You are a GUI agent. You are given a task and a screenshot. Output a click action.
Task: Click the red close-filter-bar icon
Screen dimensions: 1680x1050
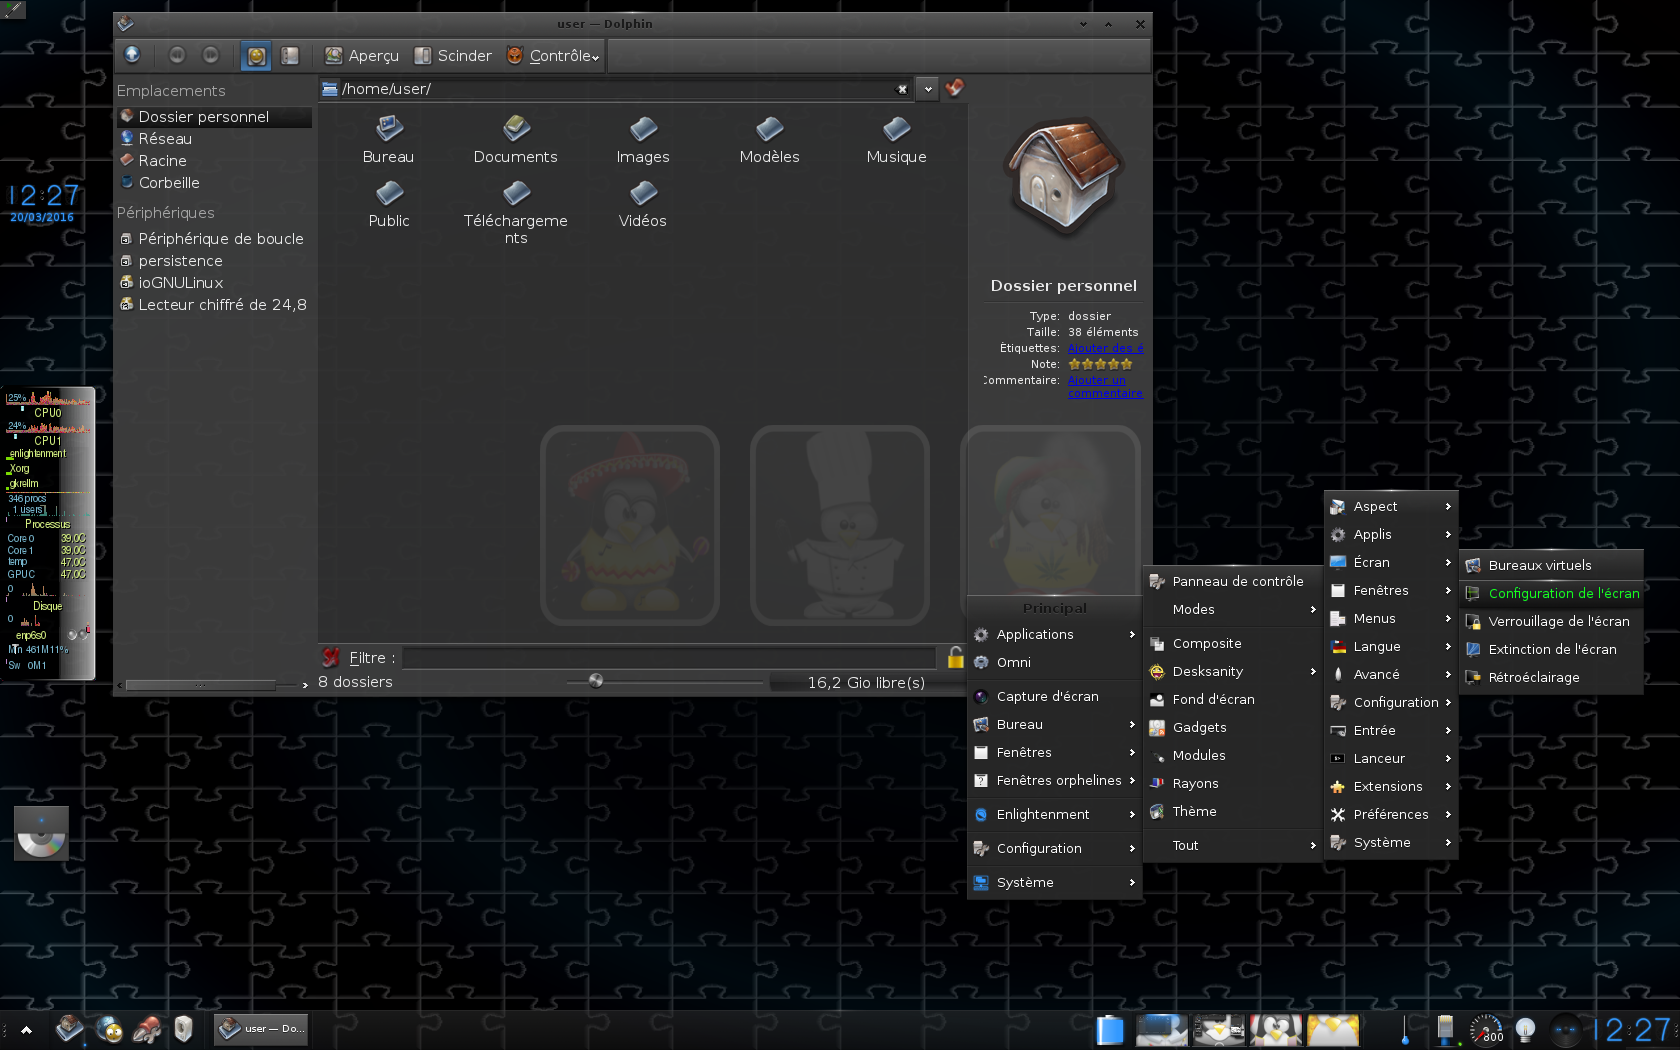[331, 657]
